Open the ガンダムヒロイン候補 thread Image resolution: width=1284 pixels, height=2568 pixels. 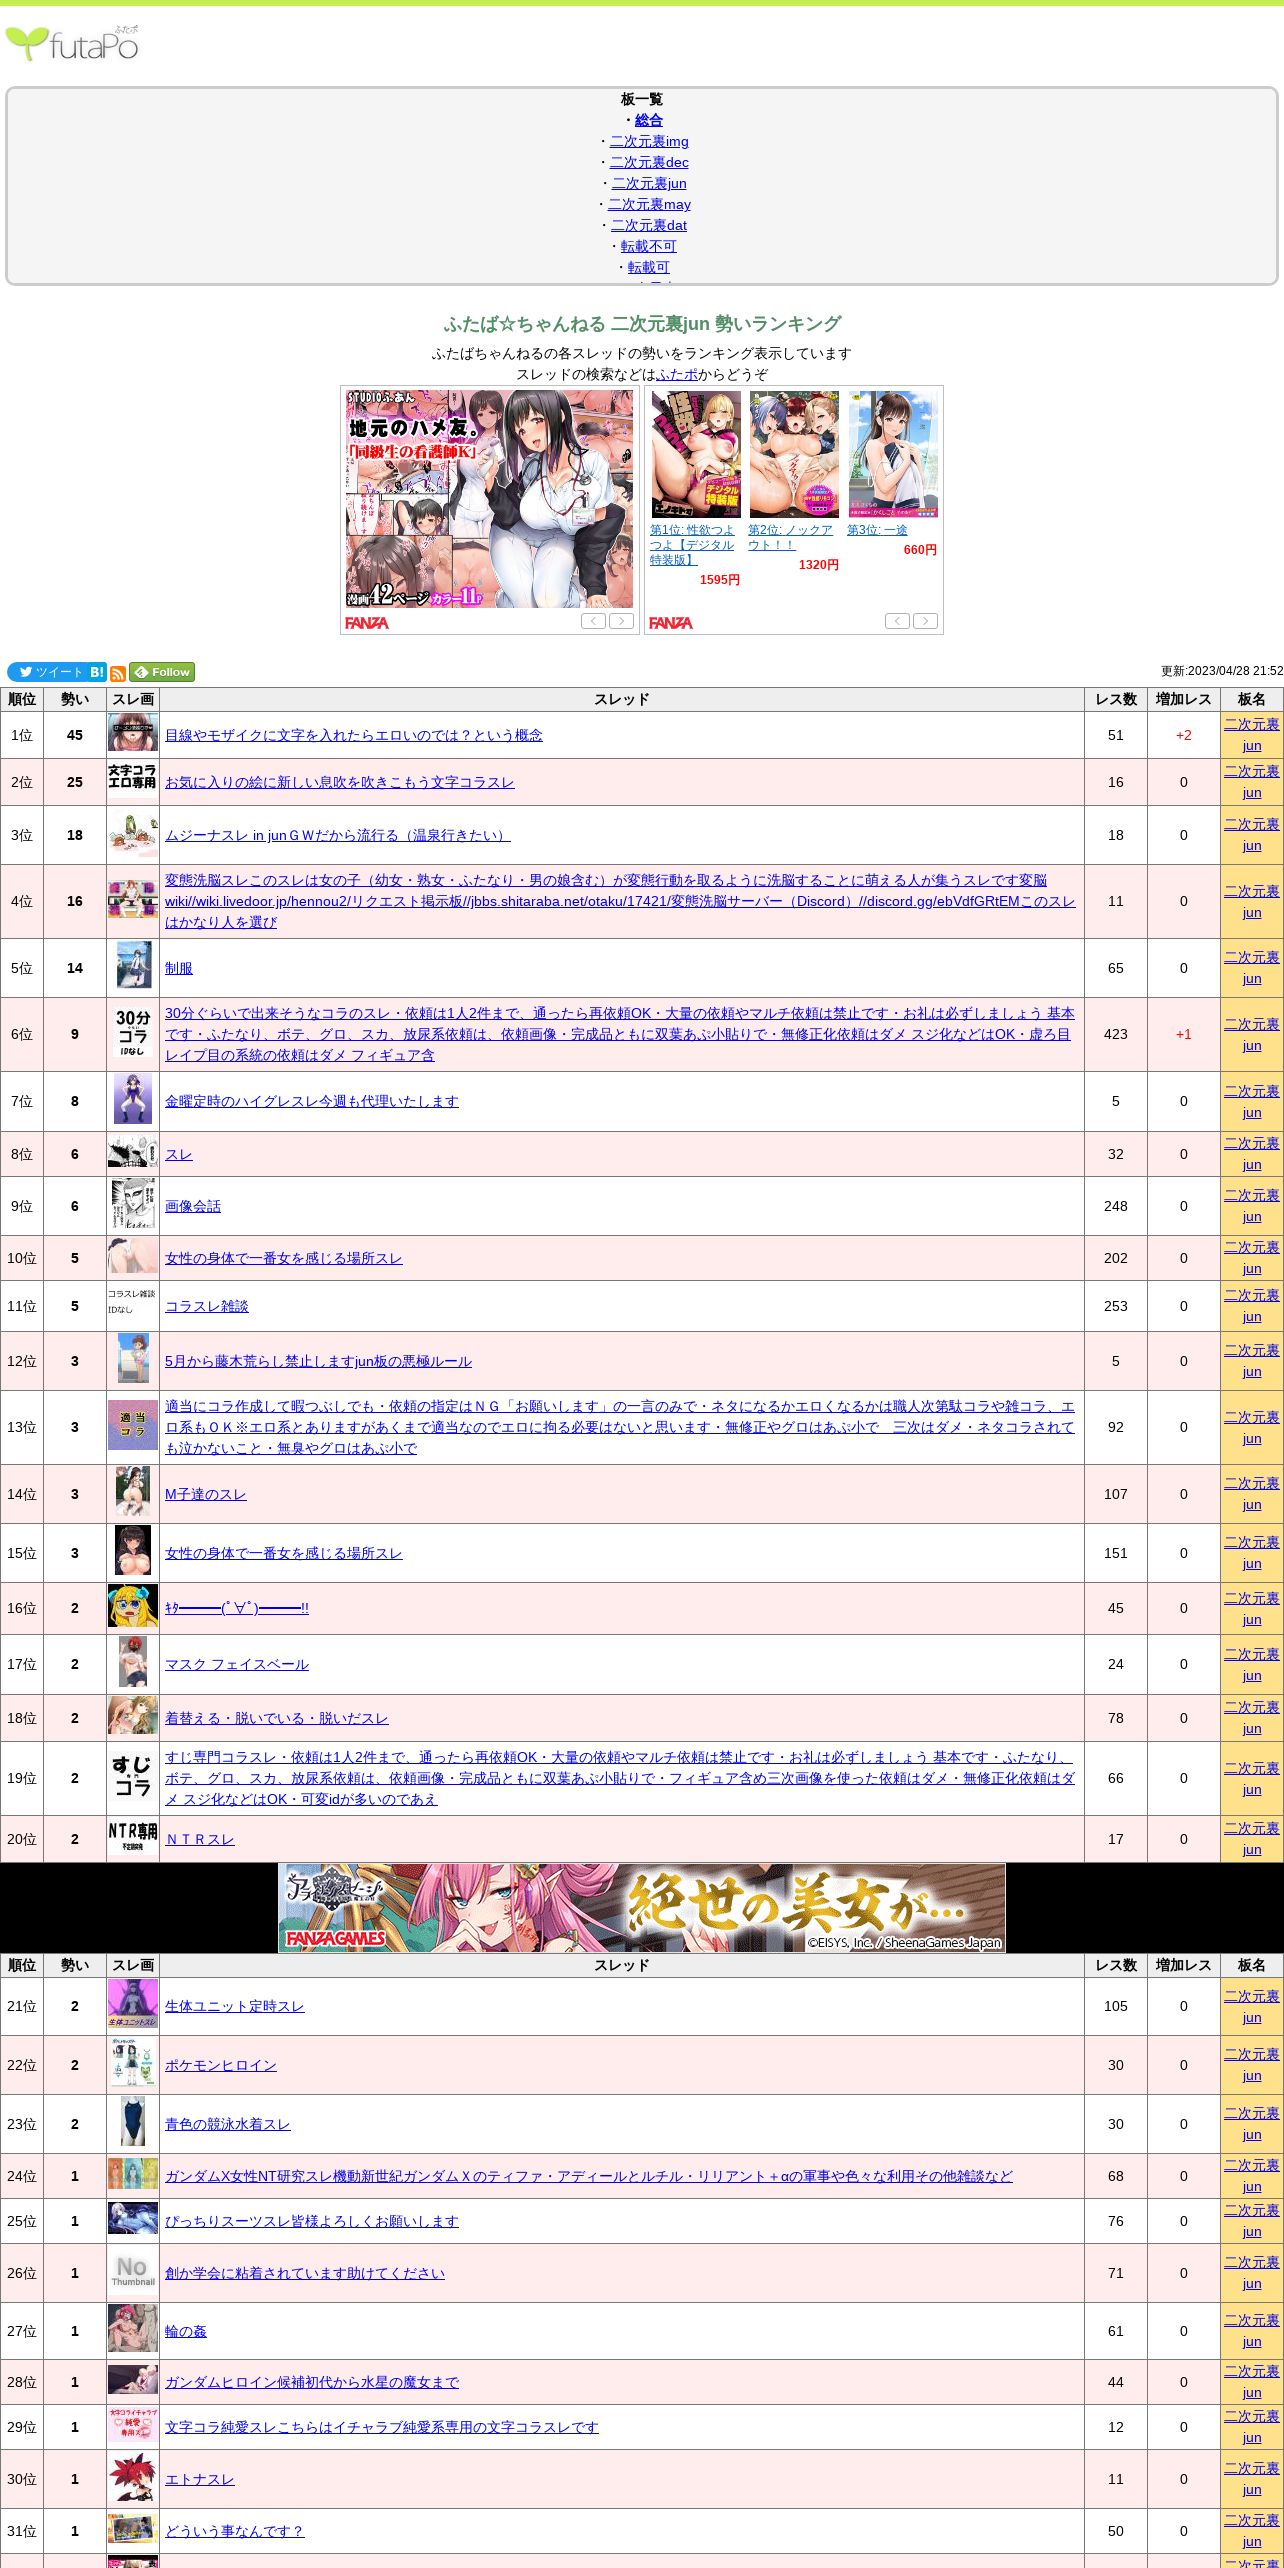tap(312, 2382)
